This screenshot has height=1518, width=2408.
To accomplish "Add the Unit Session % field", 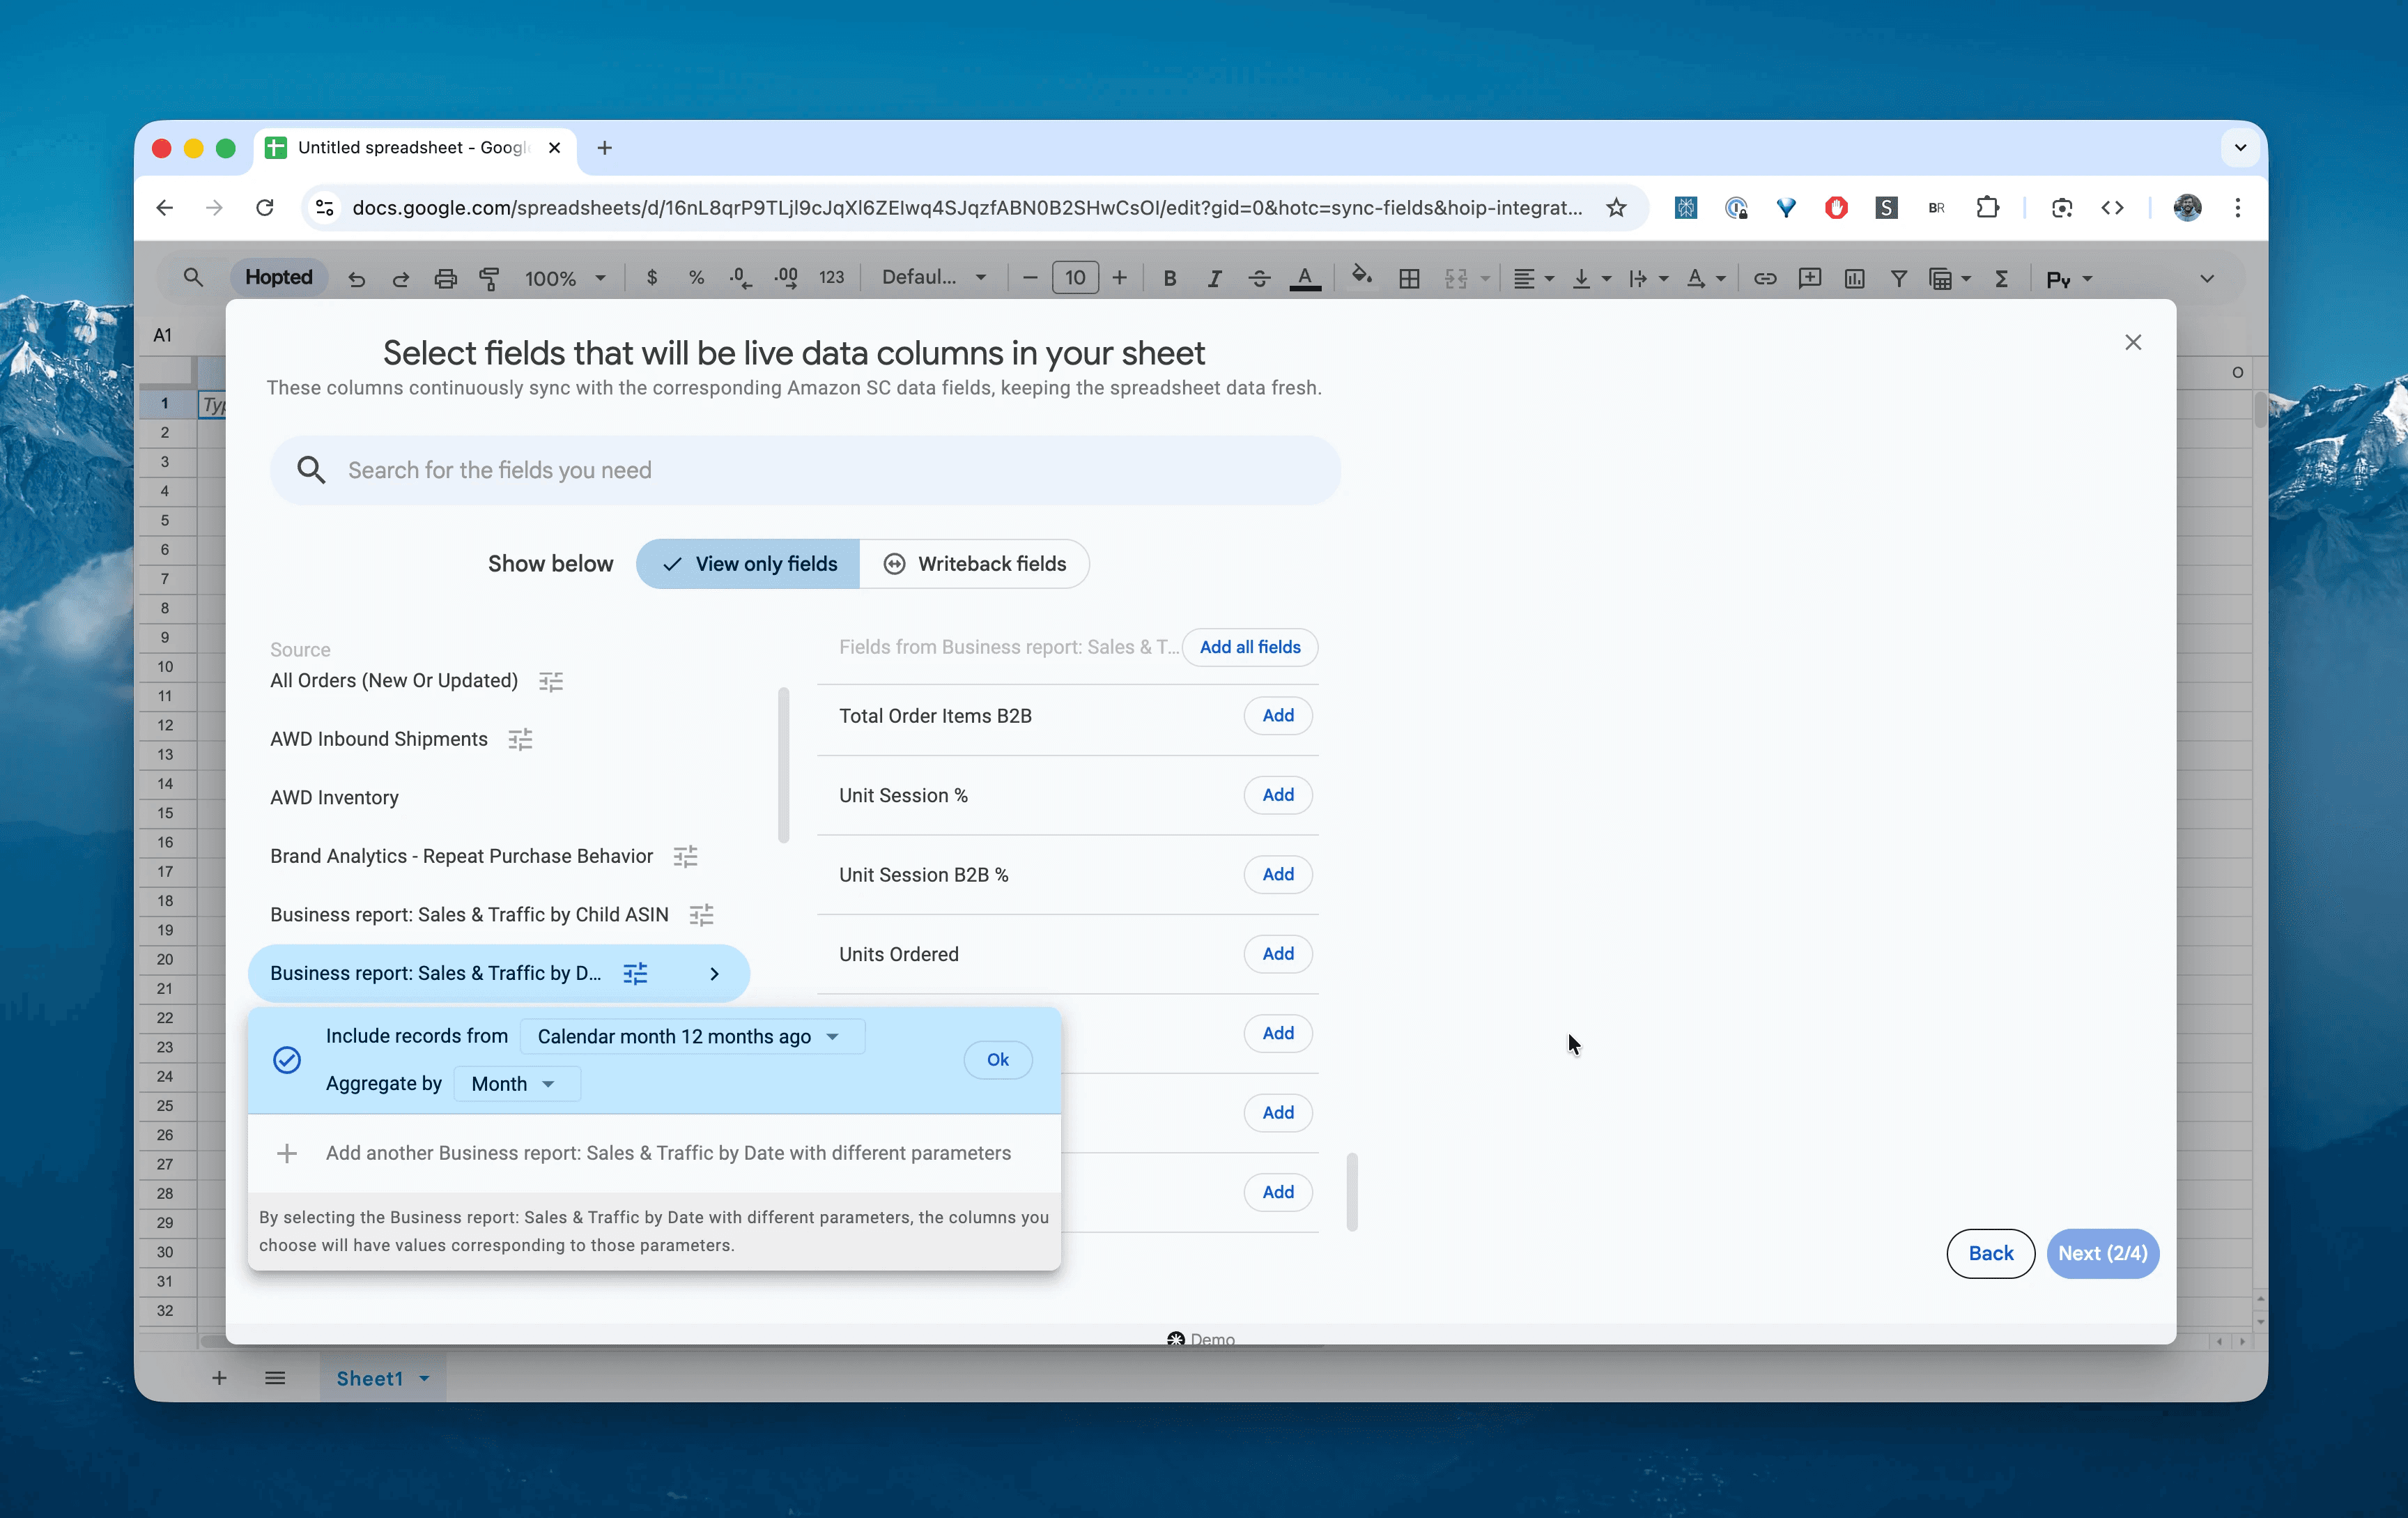I will point(1278,795).
